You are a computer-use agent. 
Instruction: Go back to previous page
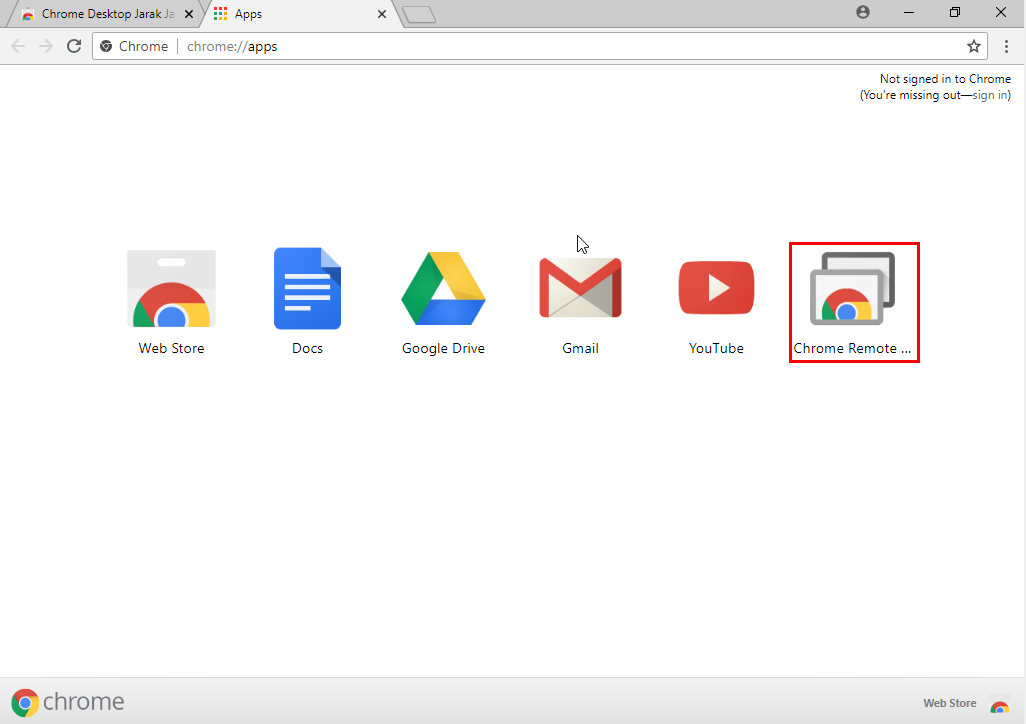[x=18, y=46]
